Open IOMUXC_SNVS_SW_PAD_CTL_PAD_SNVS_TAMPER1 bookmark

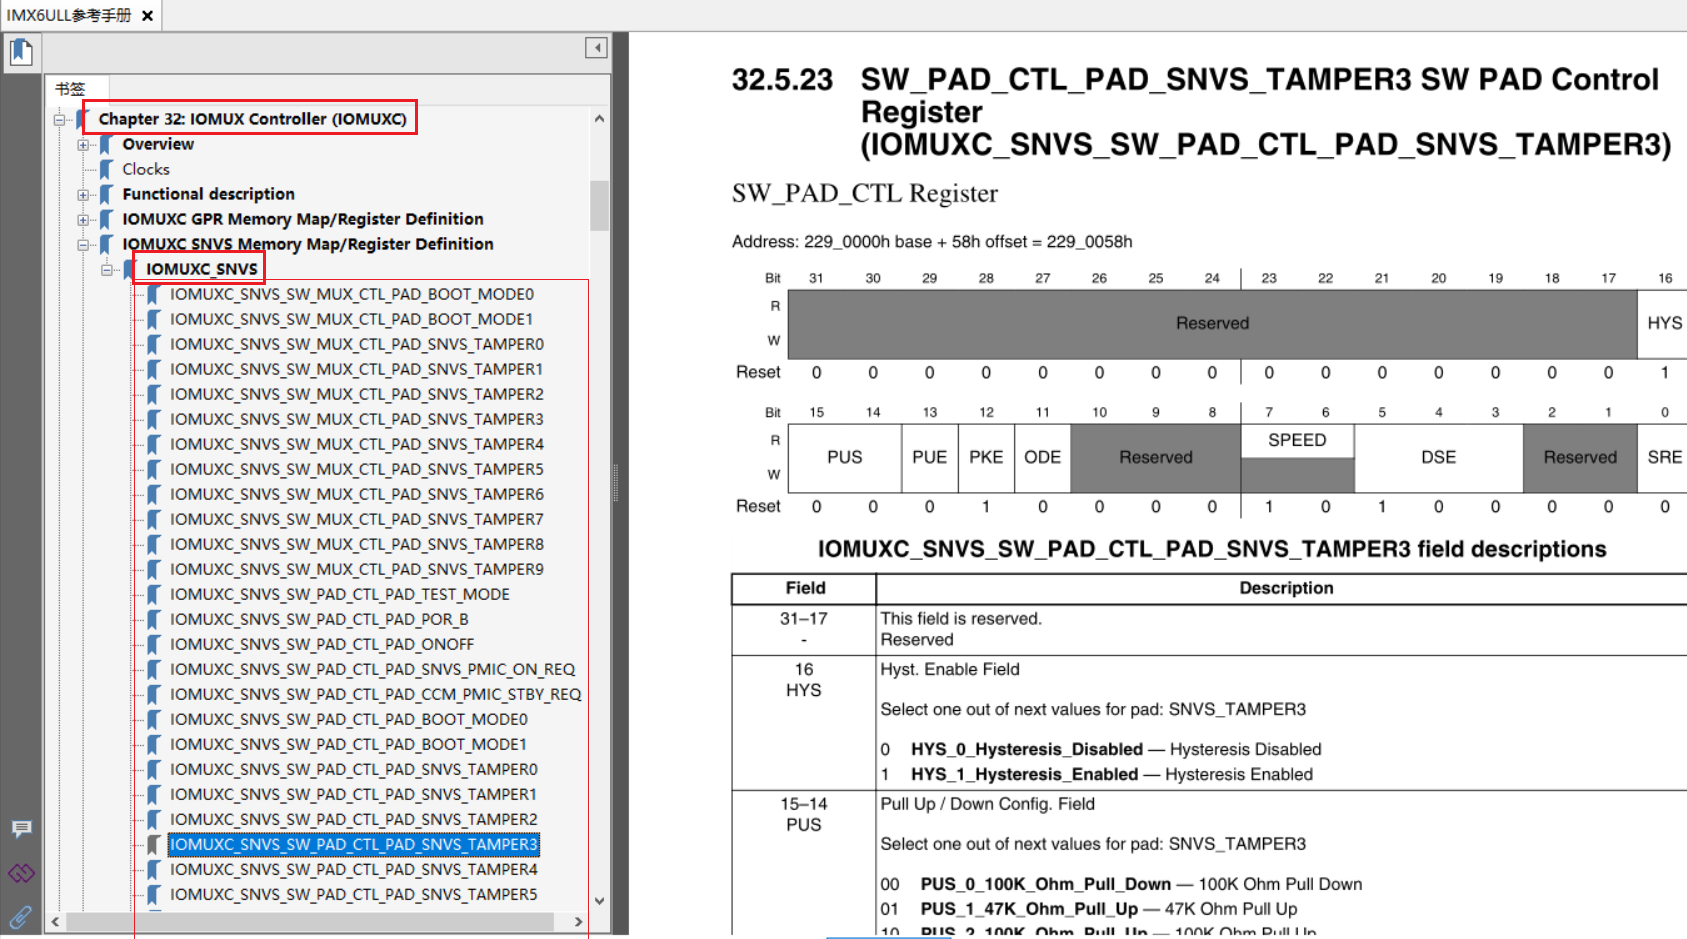pos(353,794)
